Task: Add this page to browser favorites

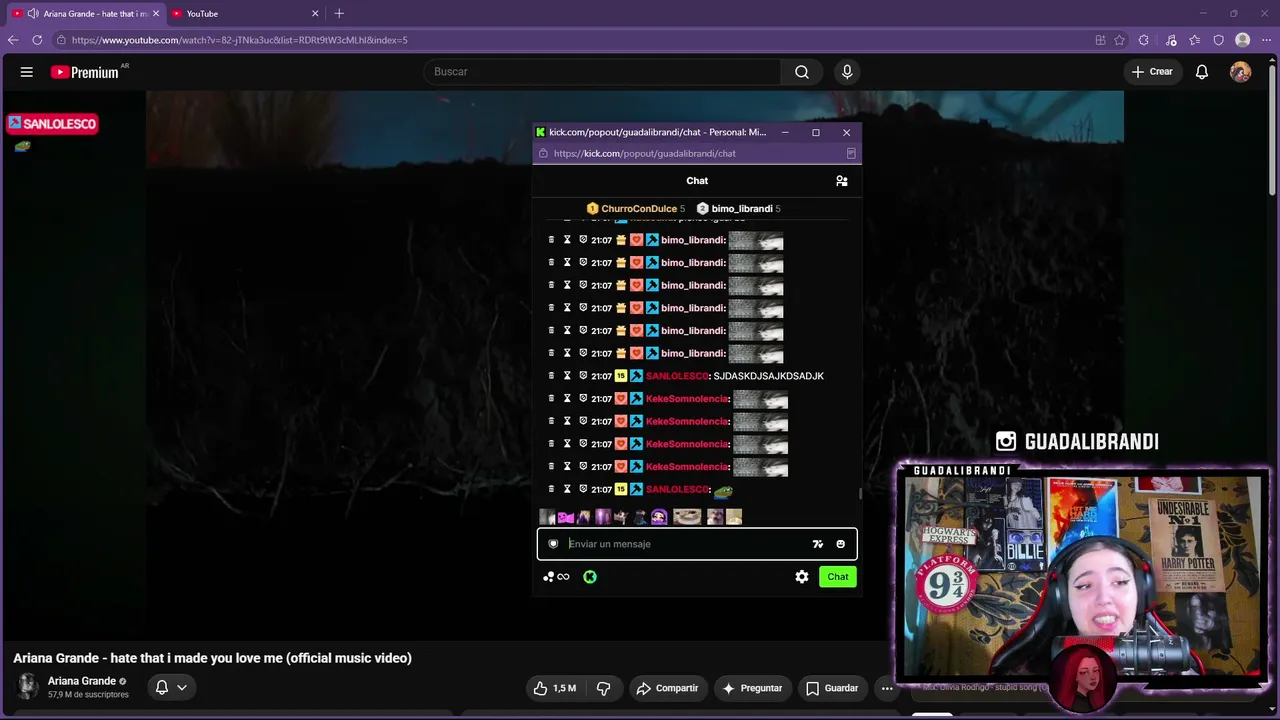Action: (x=1120, y=40)
